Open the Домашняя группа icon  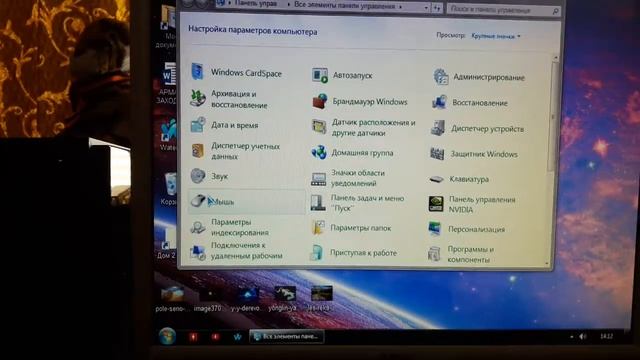click(x=319, y=153)
